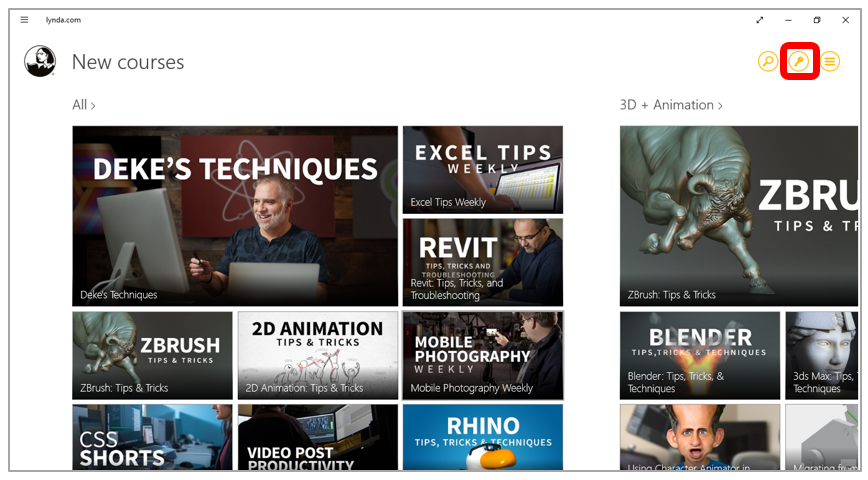Open Video Post Productivity course tile

(x=318, y=437)
